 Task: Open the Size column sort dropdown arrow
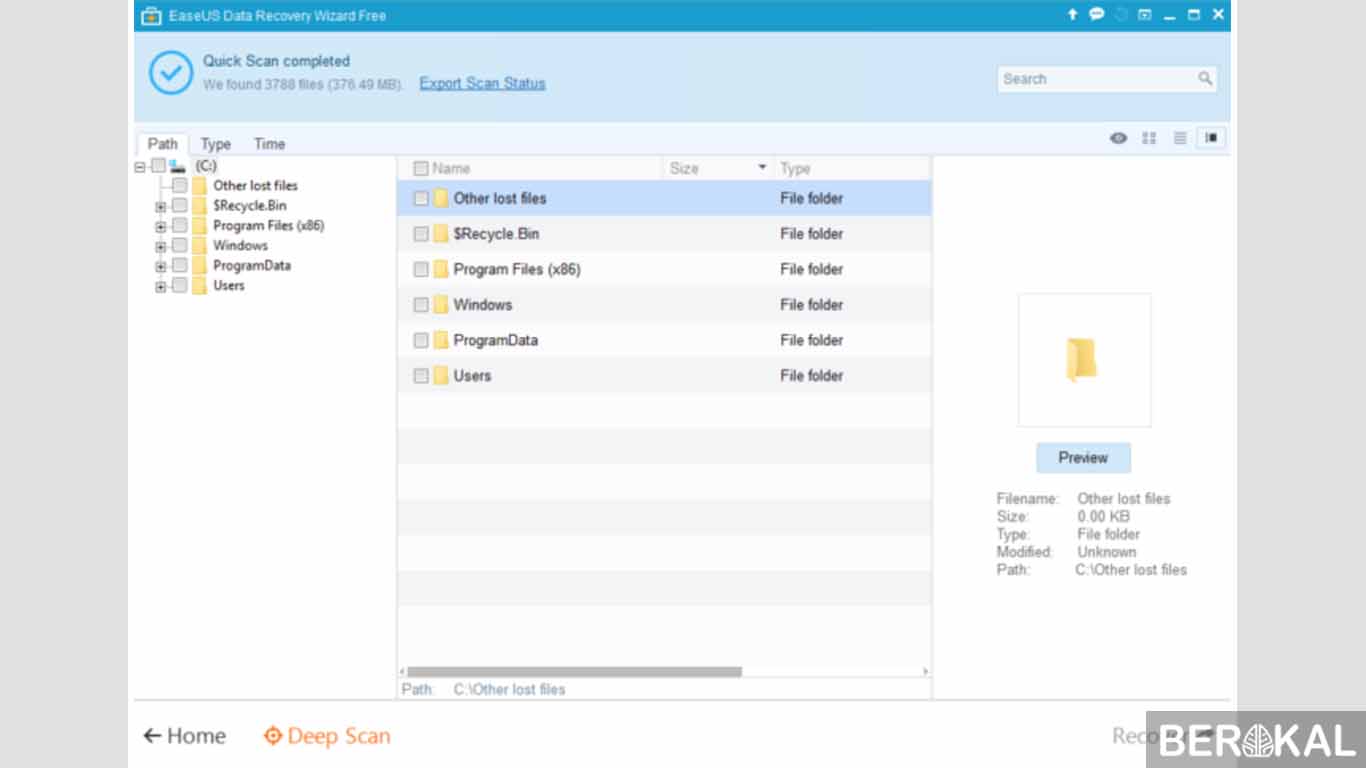coord(762,168)
